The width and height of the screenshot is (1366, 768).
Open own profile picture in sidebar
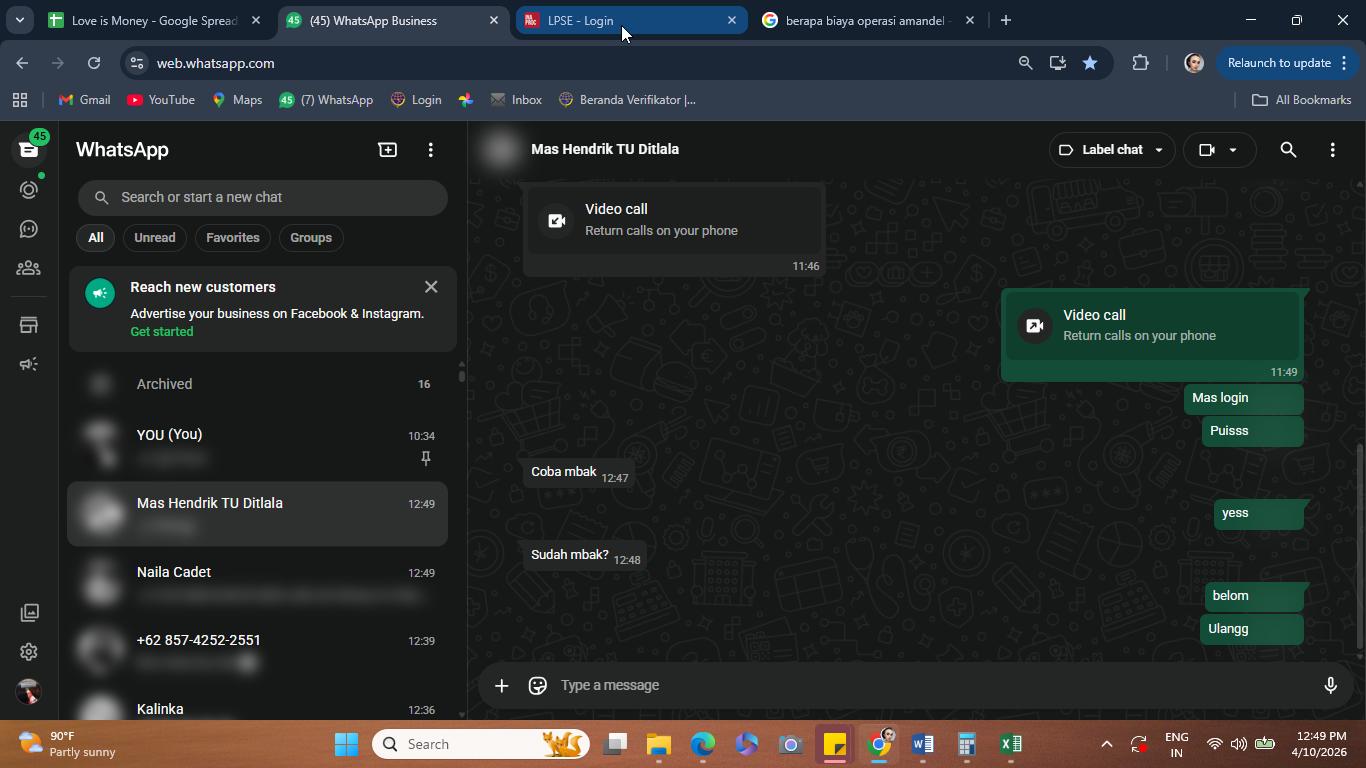[29, 691]
